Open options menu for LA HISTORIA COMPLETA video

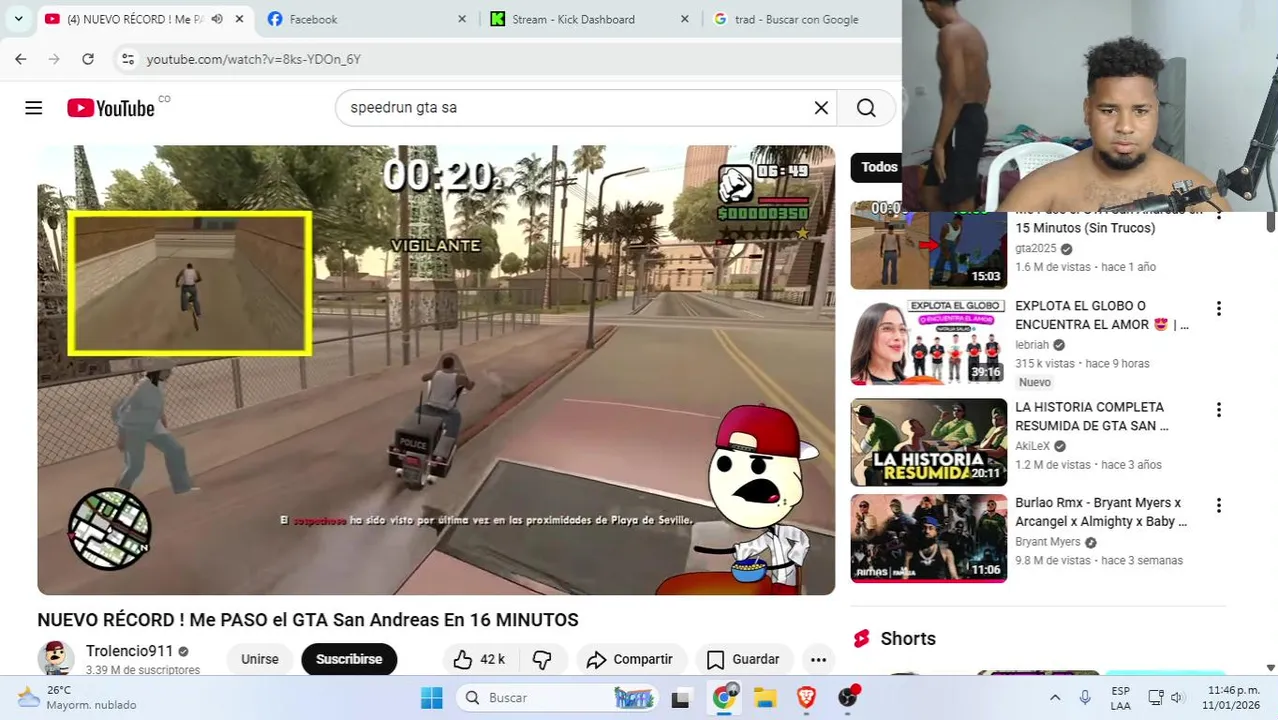pos(1218,410)
